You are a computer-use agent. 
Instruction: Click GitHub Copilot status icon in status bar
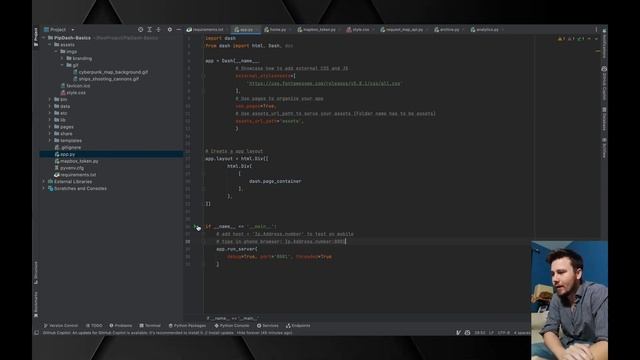tap(467, 333)
